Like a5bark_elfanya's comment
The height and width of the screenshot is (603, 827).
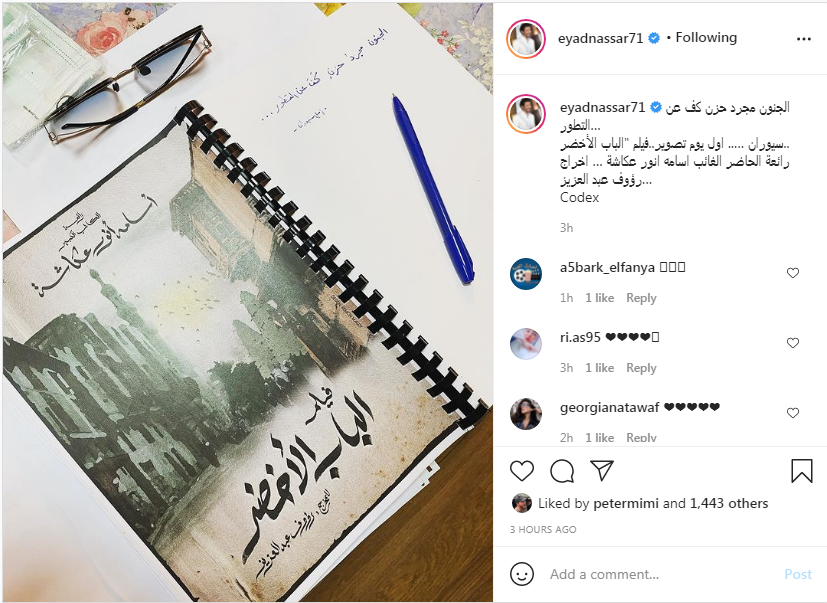792,273
